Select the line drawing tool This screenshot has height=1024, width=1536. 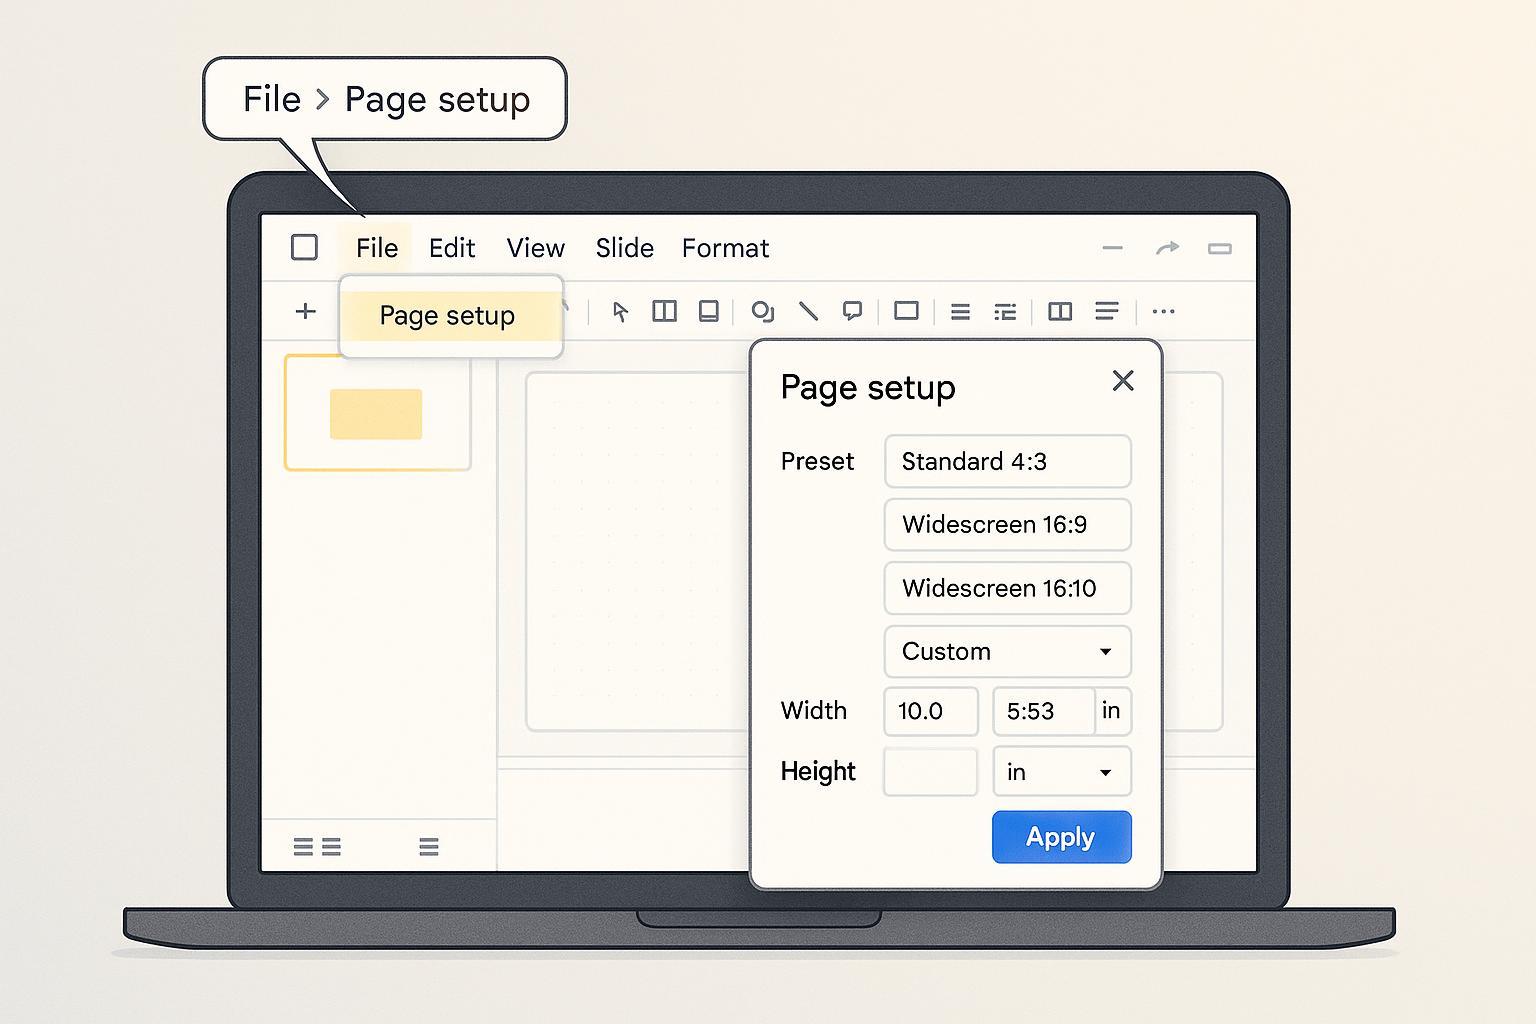pyautogui.click(x=808, y=312)
